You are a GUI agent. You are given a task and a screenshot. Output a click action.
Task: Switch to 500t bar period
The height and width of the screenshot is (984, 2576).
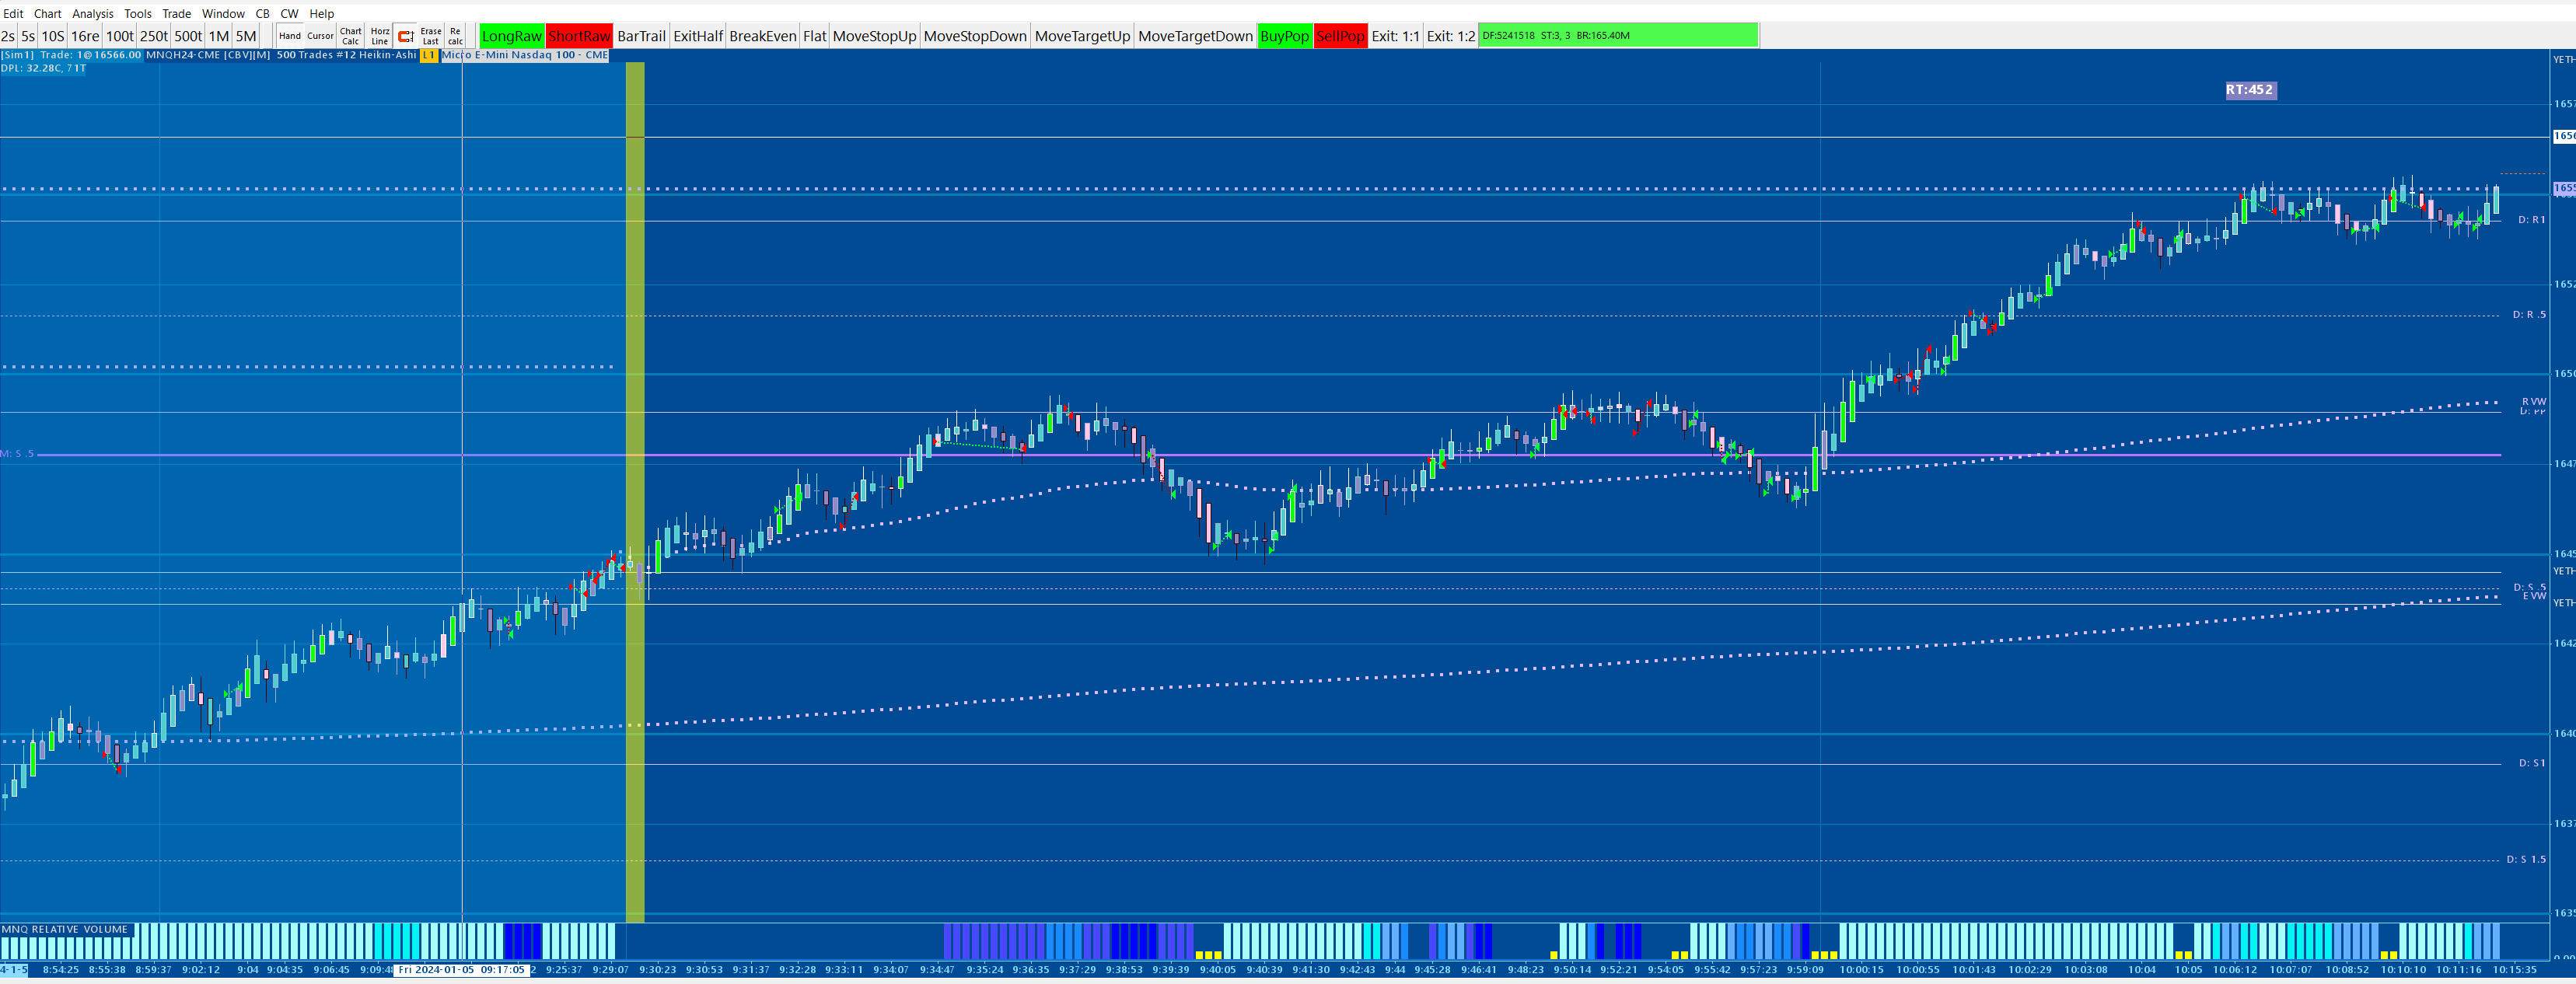pyautogui.click(x=188, y=36)
